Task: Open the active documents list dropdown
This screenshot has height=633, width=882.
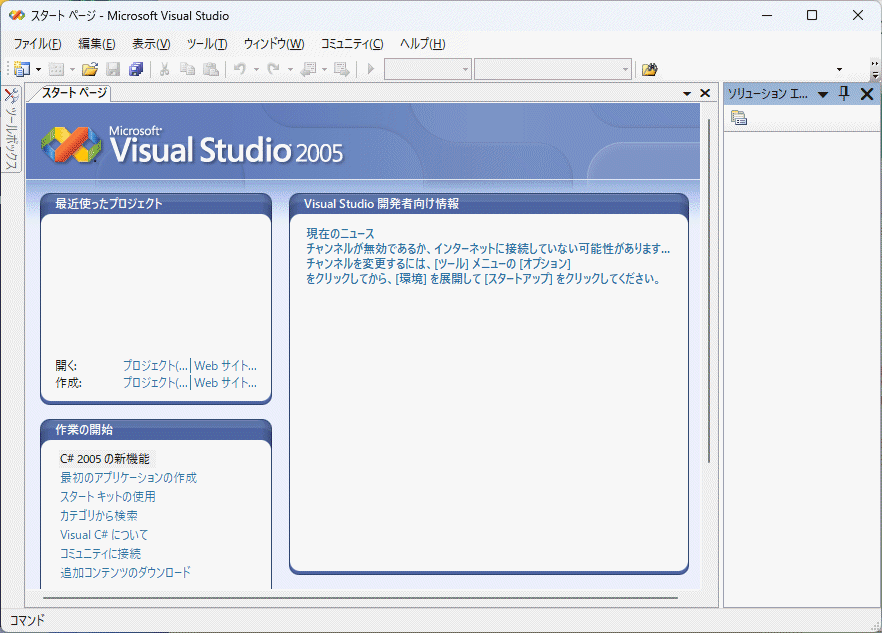Action: coord(688,93)
